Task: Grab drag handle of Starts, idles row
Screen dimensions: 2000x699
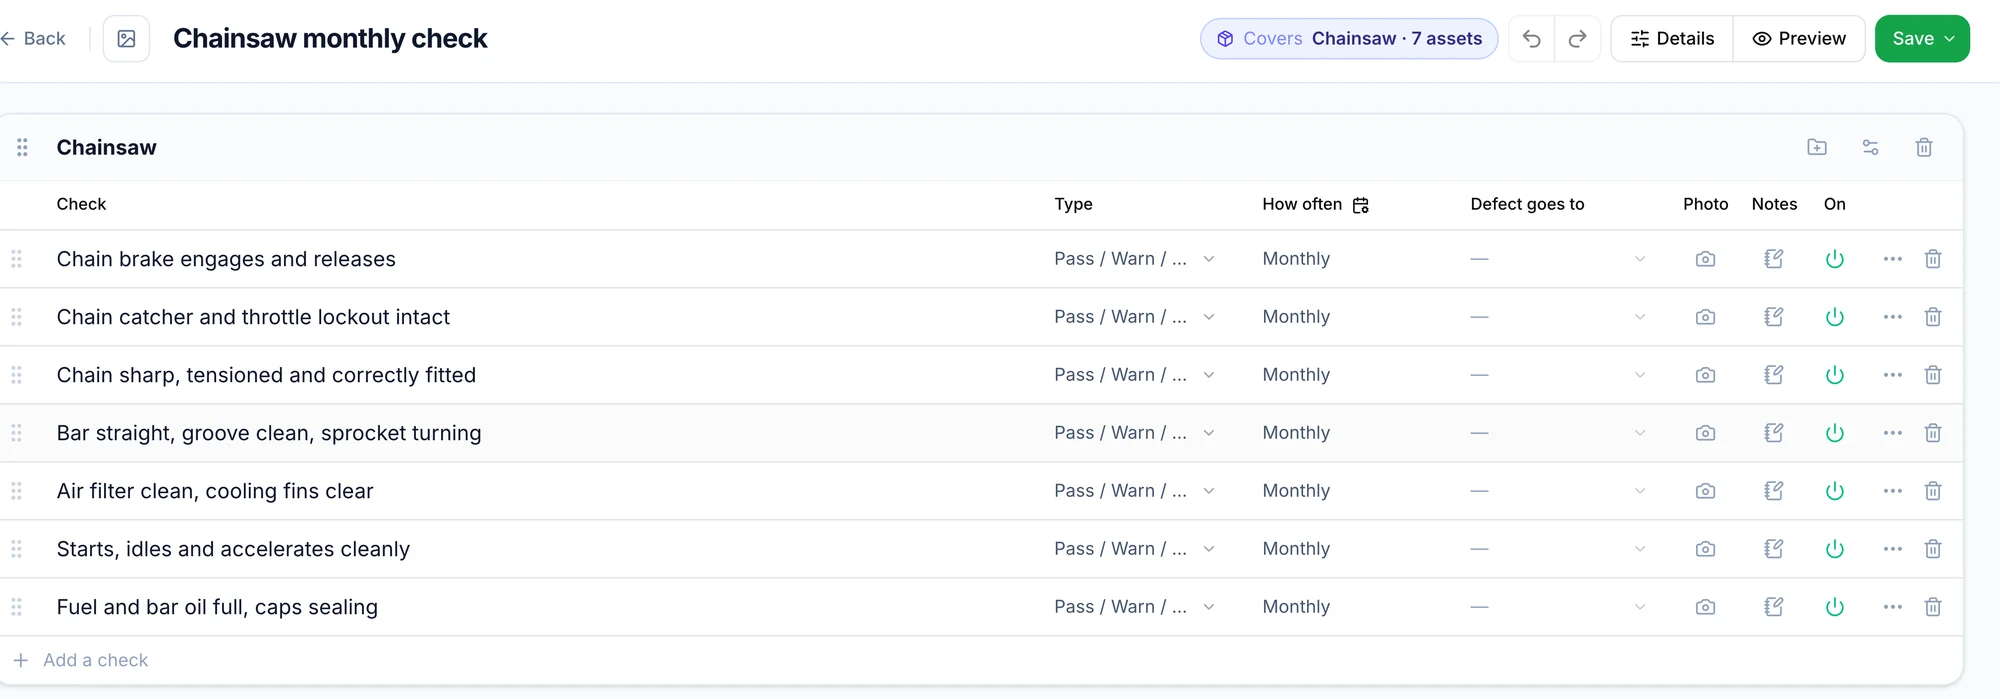Action: 16,549
